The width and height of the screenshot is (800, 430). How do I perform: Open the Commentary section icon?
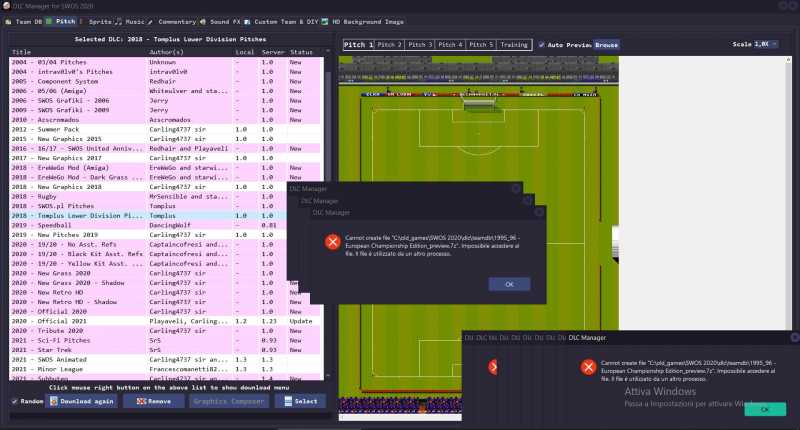pos(151,20)
